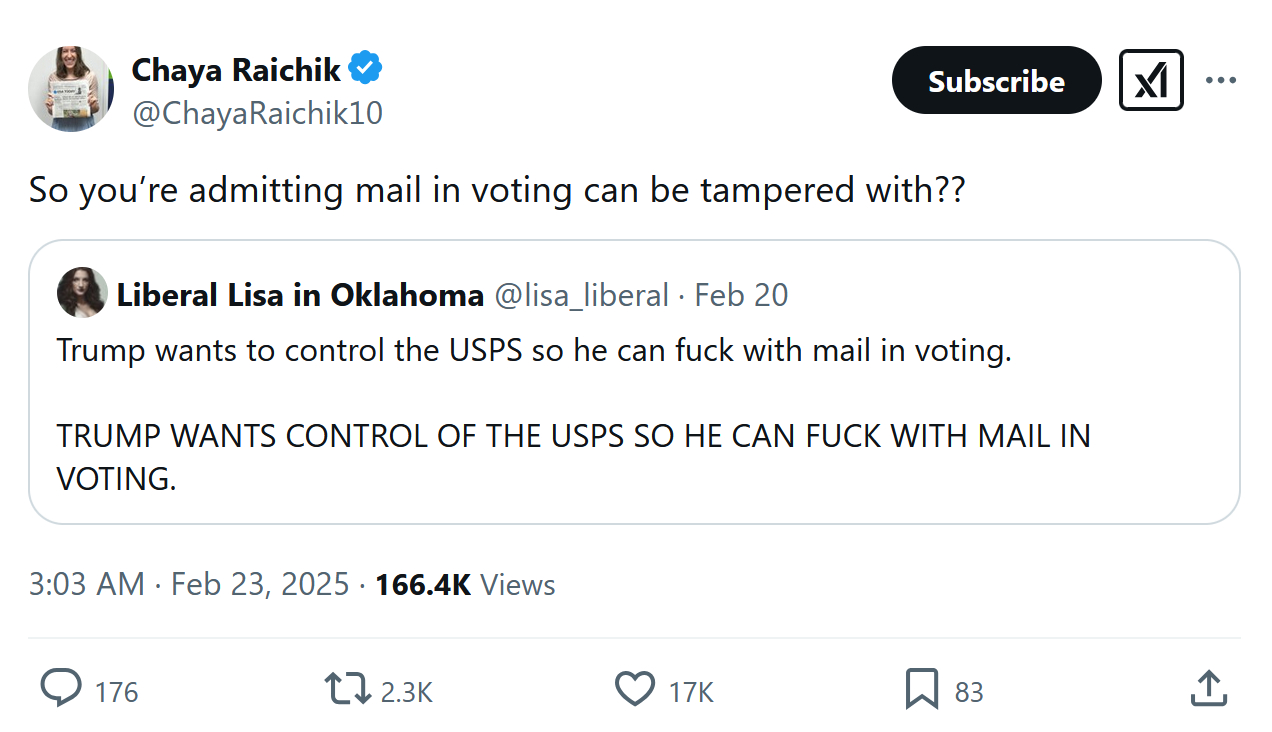Open the quoted post's Feb 20 date
Viewport: 1272px width, 732px height.
tap(741, 295)
